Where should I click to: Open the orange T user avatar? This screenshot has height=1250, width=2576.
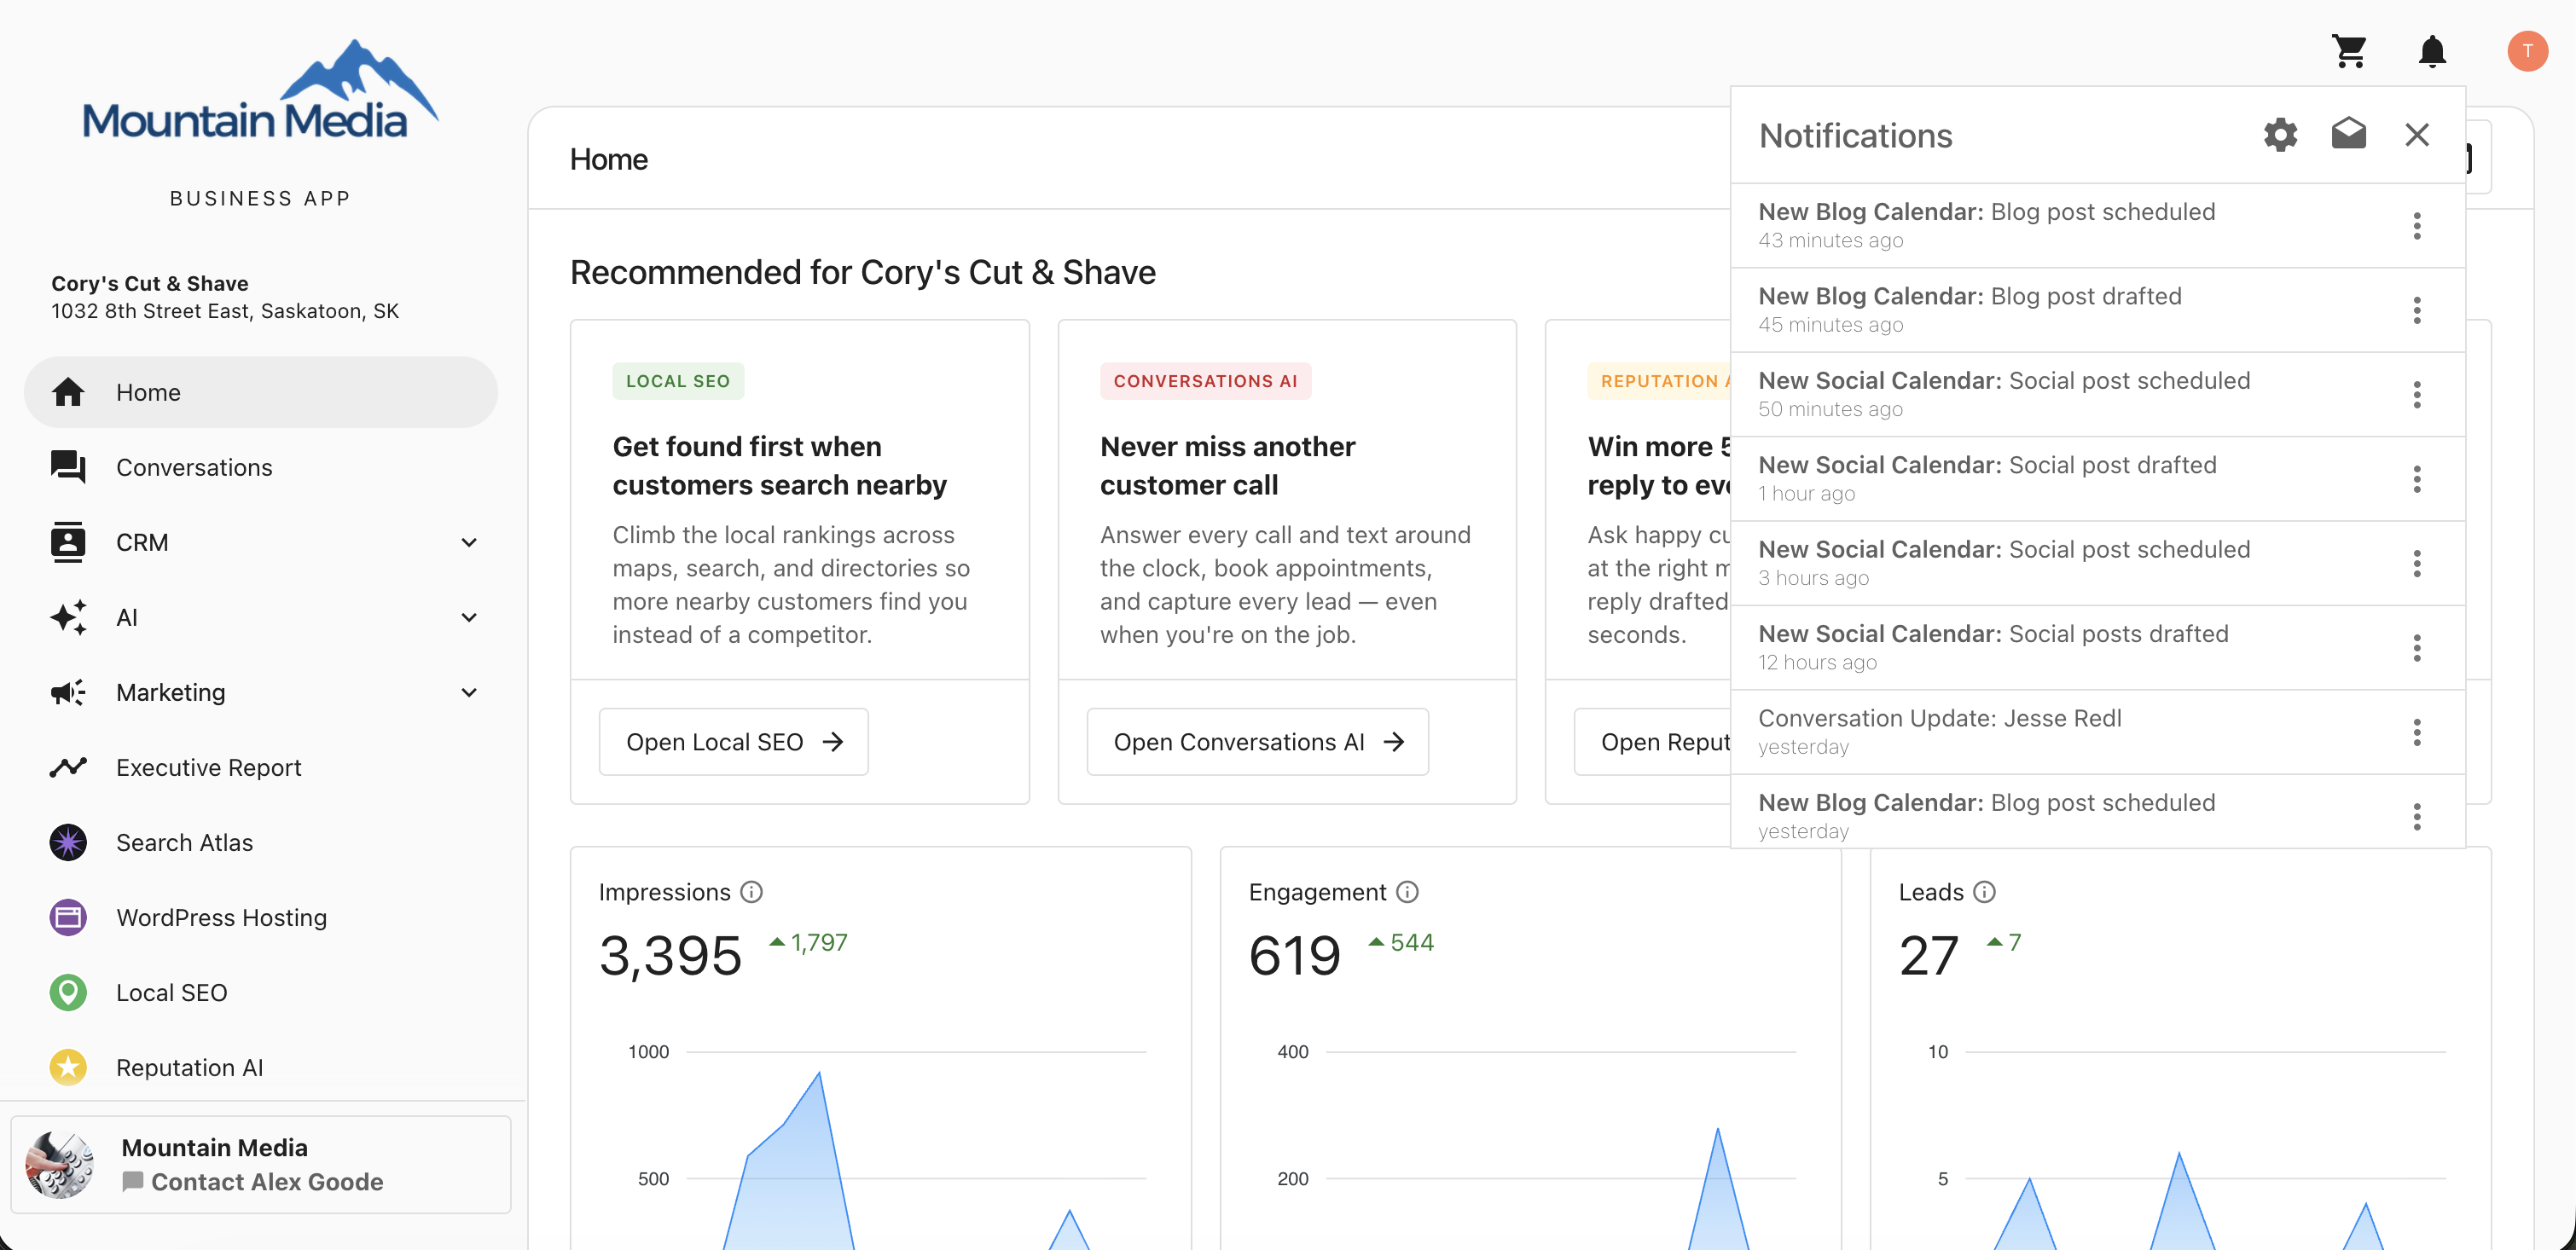tap(2526, 51)
